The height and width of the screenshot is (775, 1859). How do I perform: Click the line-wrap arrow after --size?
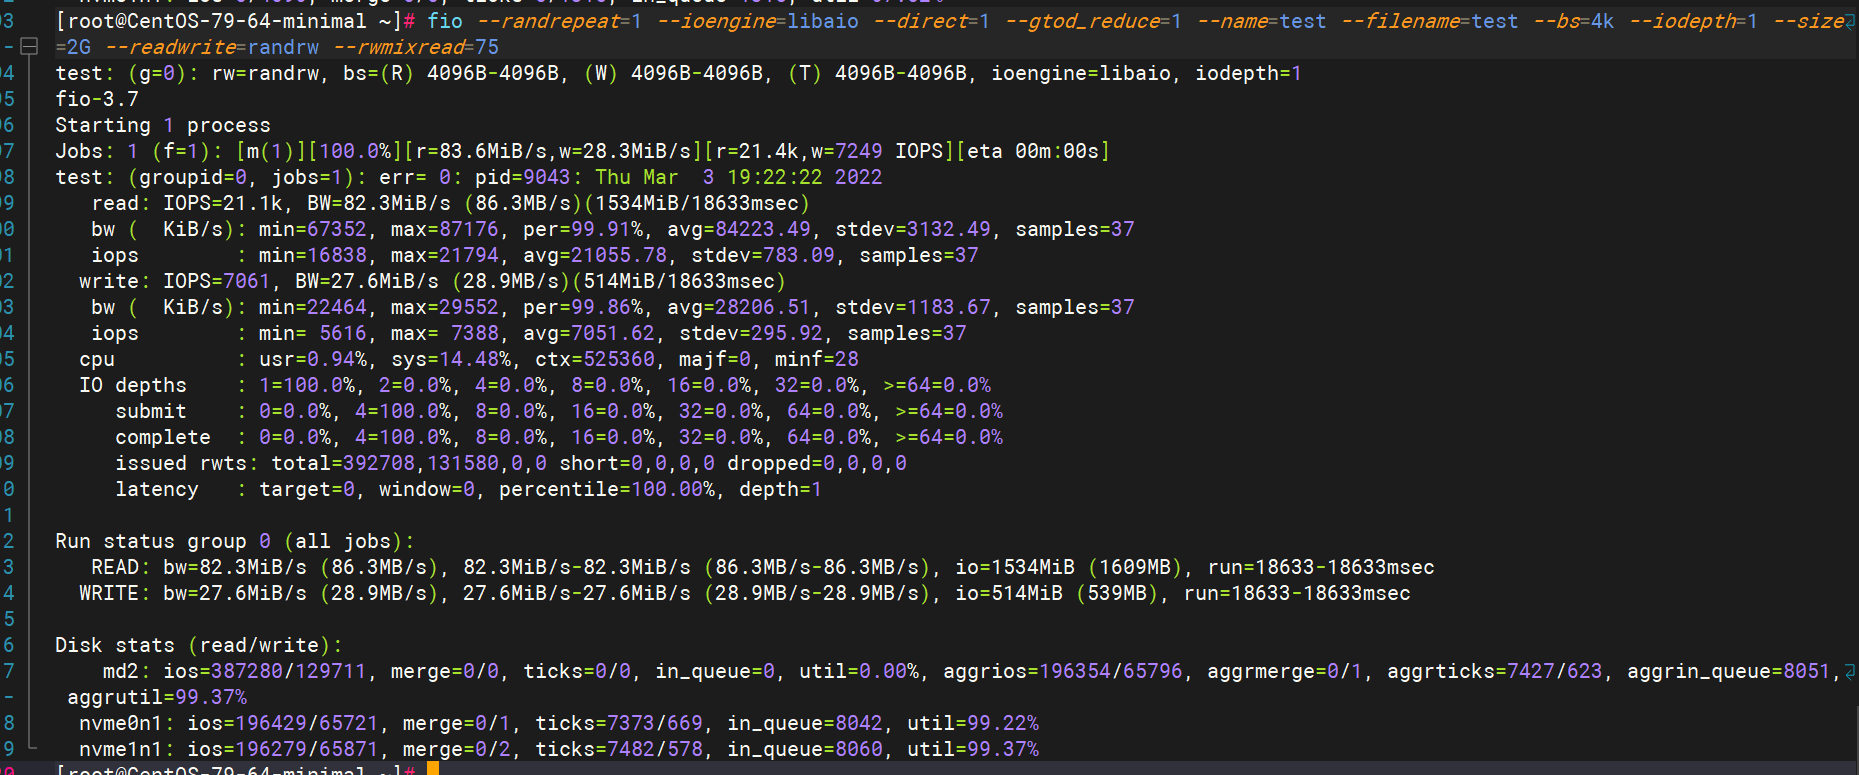point(1852,22)
